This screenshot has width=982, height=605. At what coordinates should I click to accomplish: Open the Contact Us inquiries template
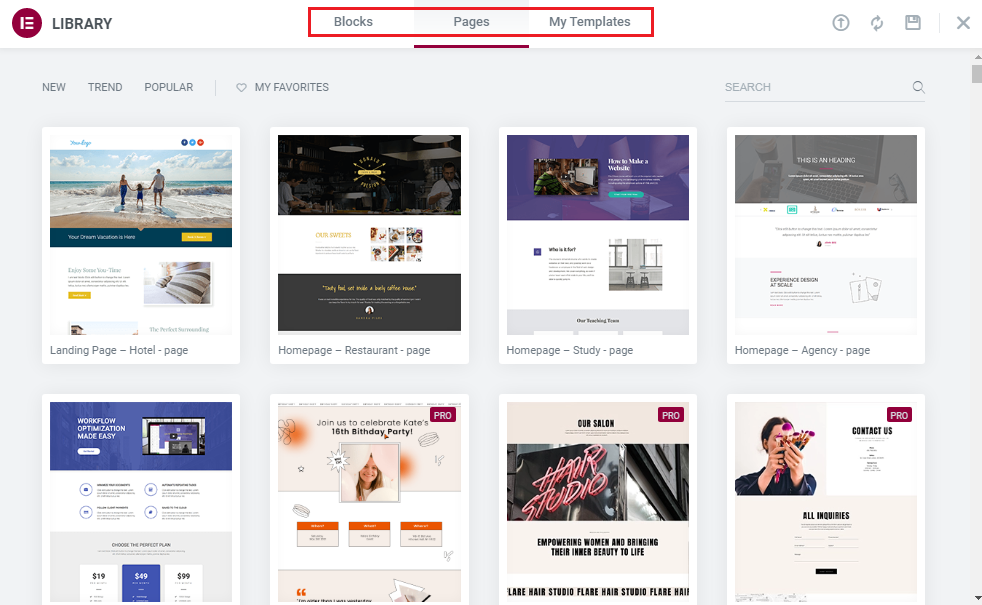[x=825, y=502]
